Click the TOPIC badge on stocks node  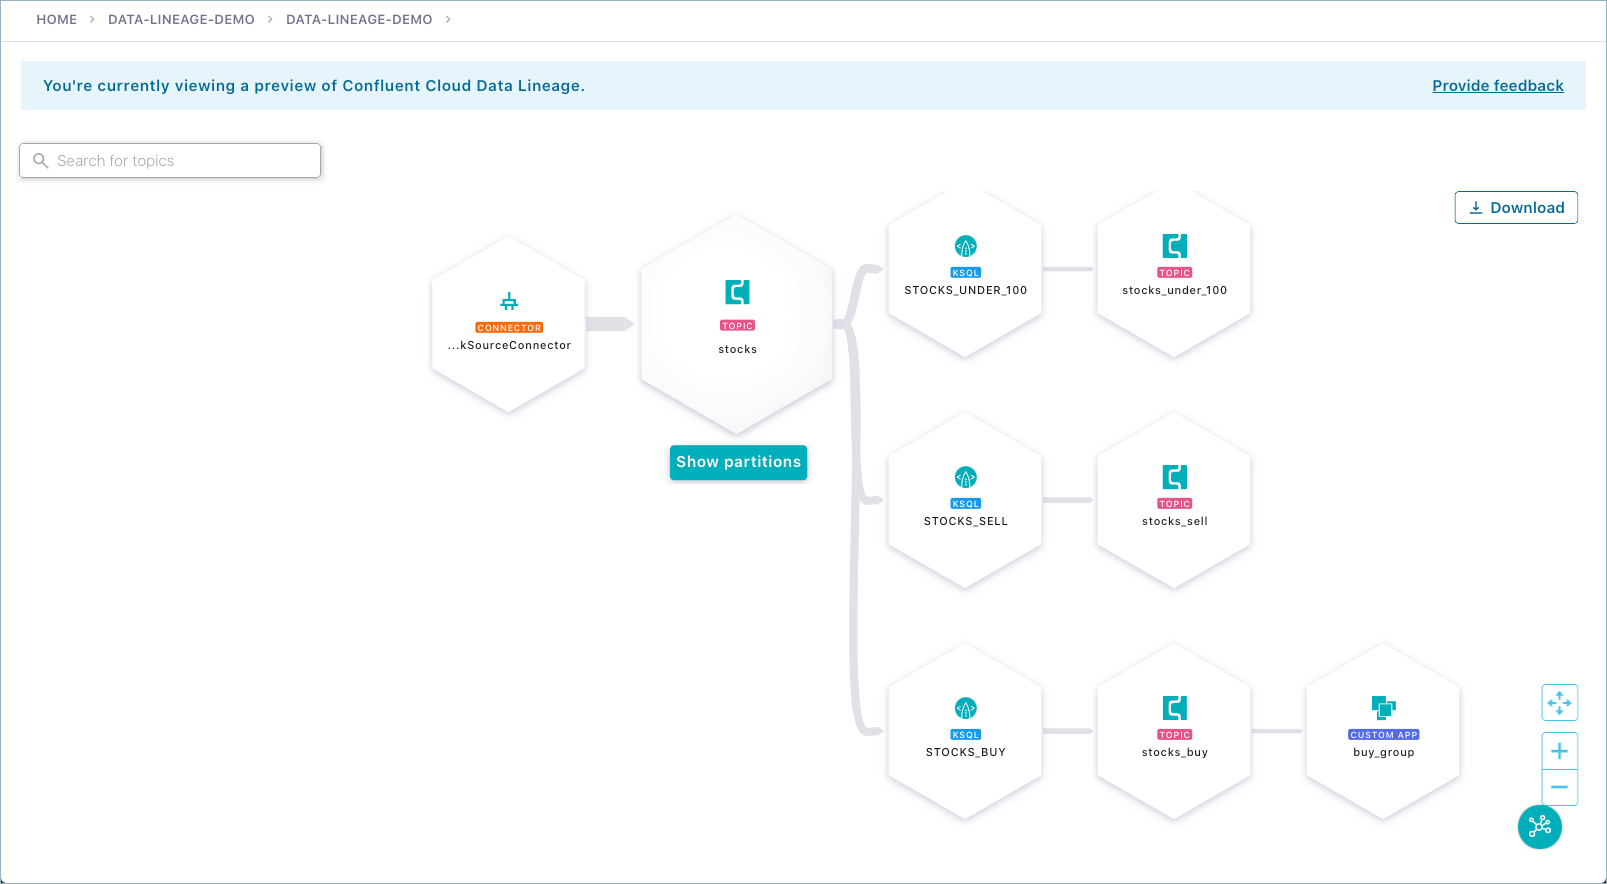738,326
